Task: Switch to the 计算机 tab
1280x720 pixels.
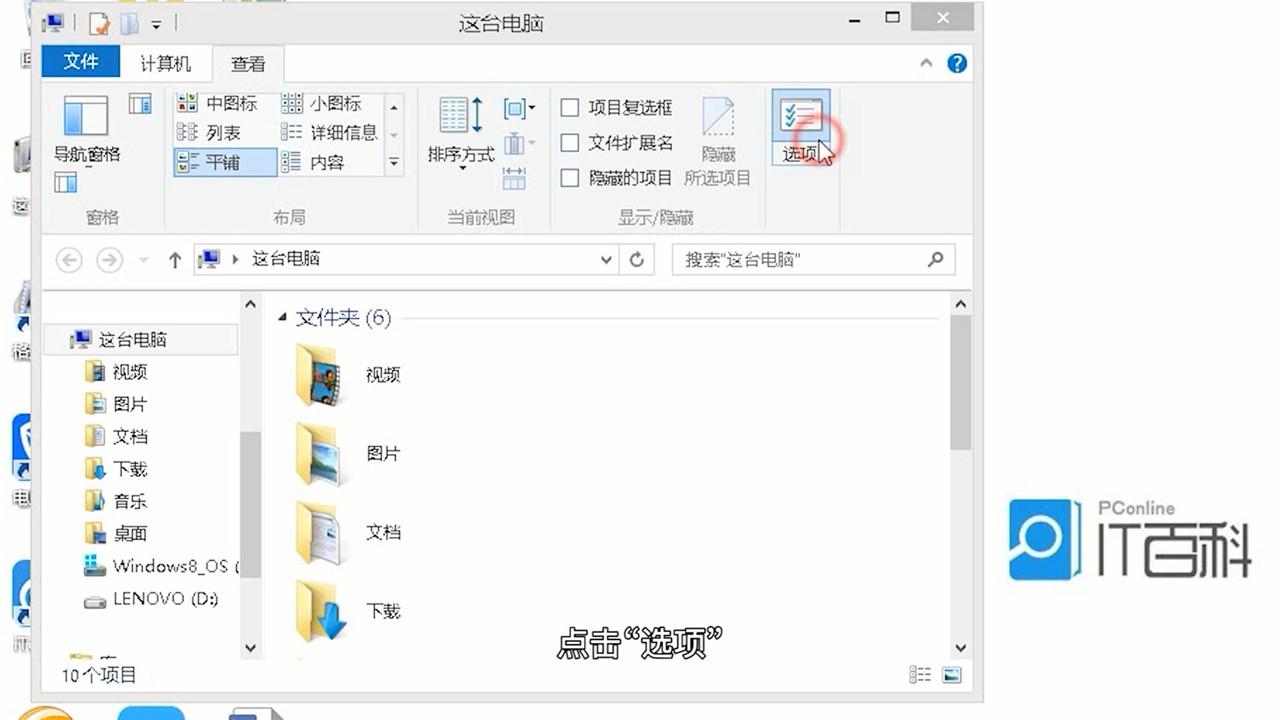Action: coord(165,63)
